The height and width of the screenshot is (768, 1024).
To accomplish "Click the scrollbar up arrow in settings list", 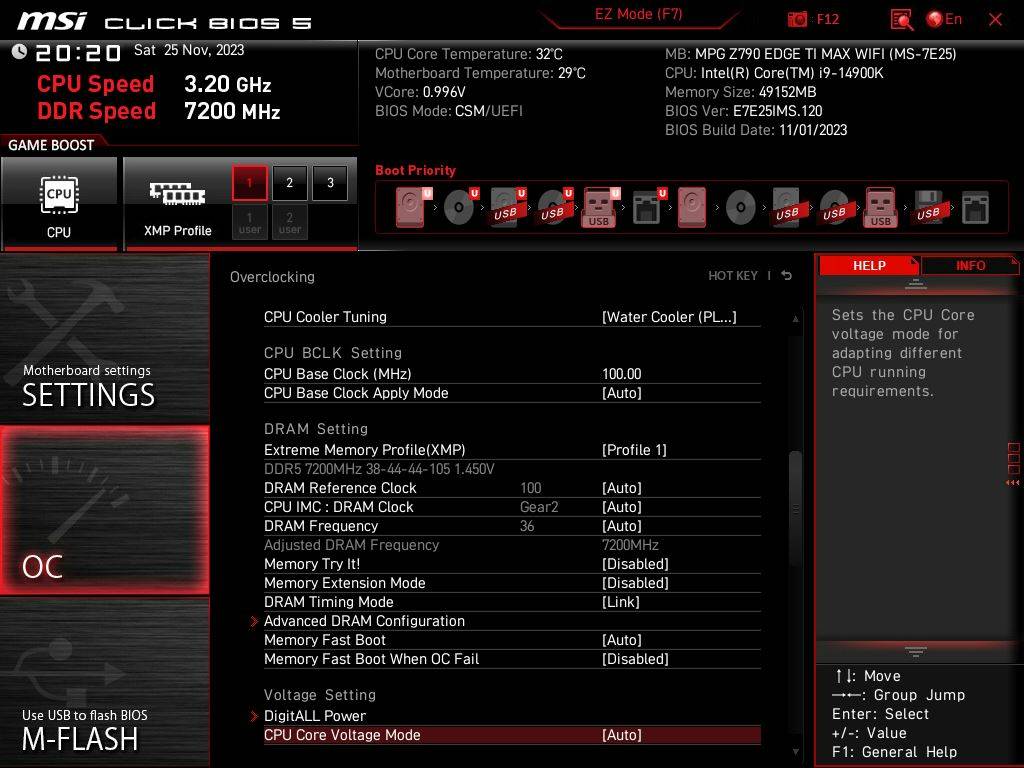I will pyautogui.click(x=795, y=319).
